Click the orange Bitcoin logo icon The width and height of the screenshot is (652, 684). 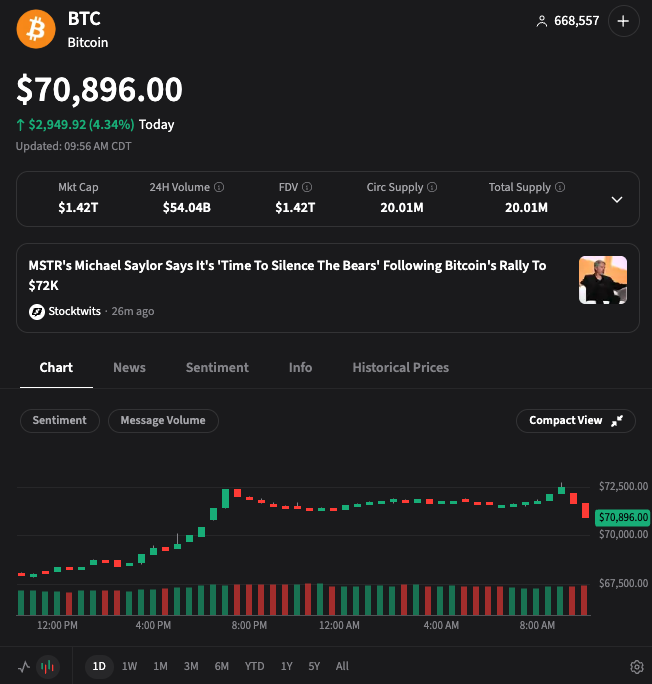tap(36, 29)
